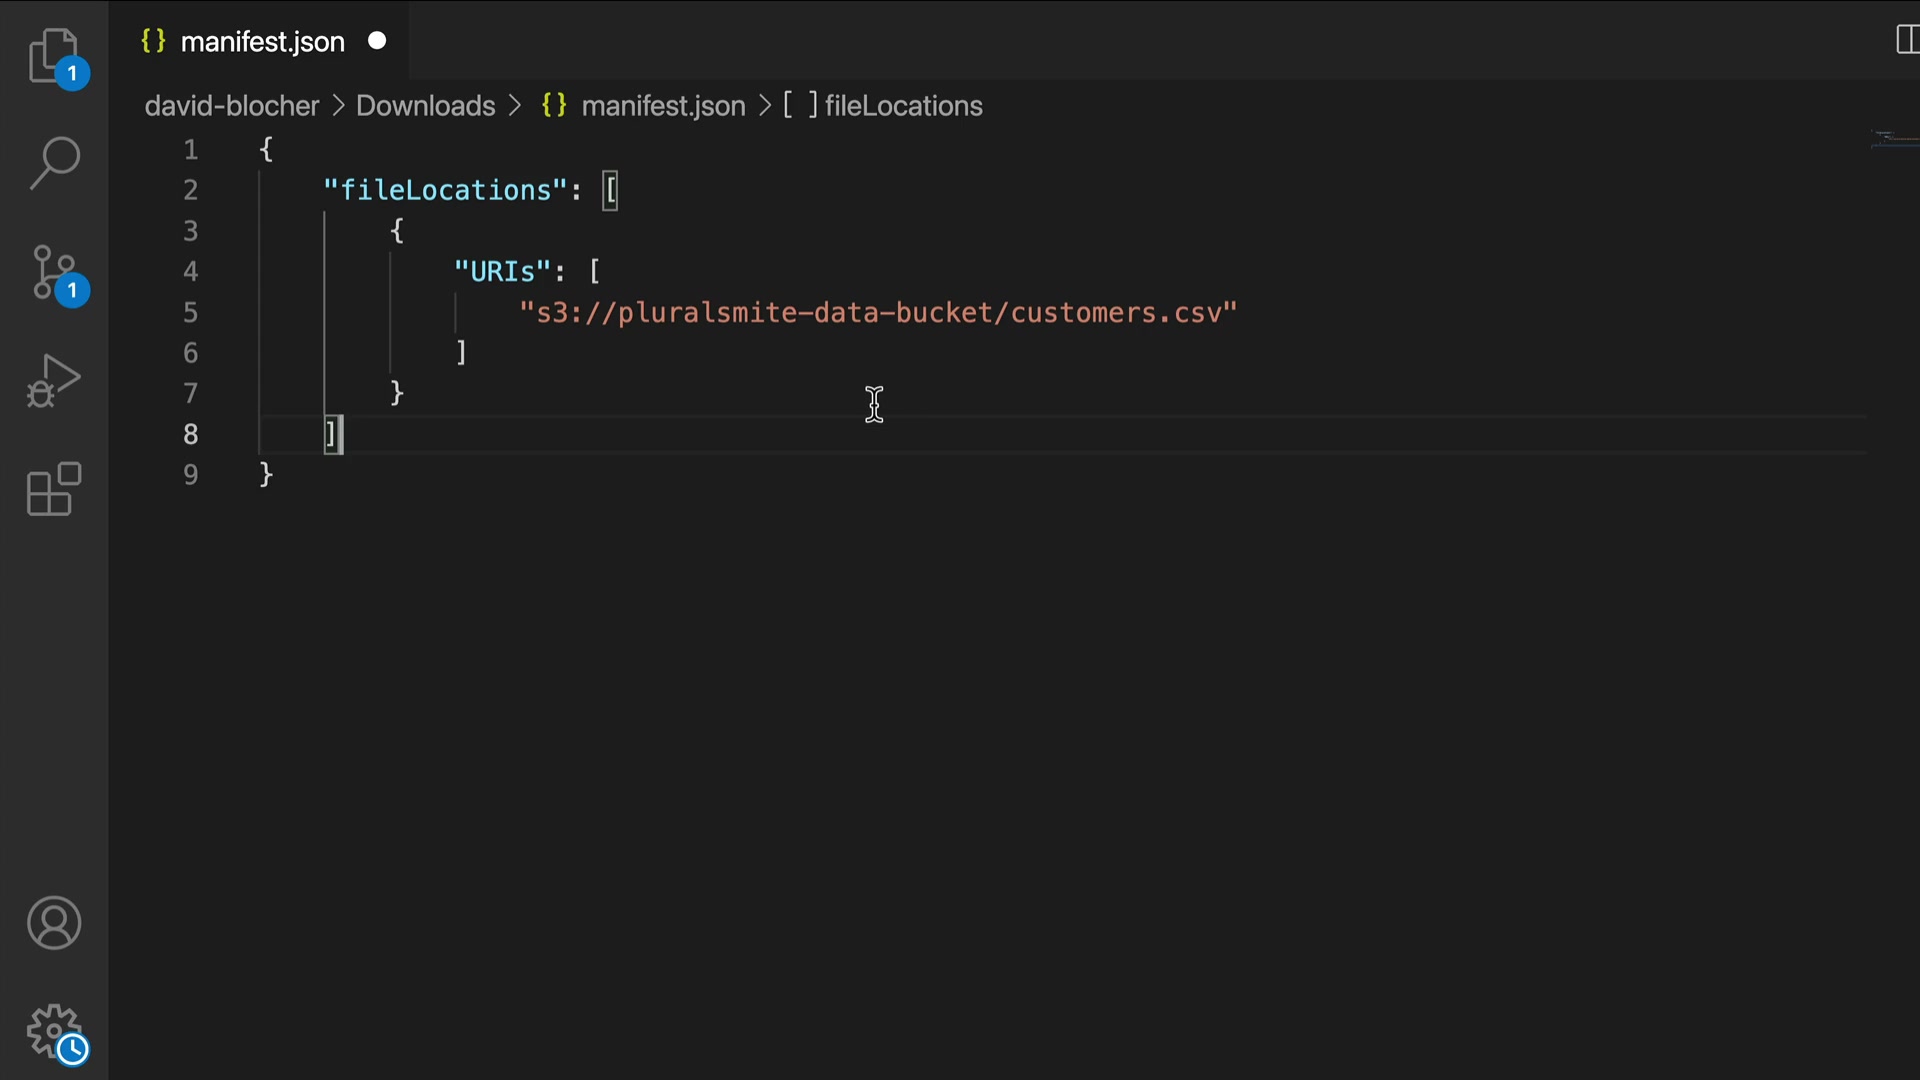Open the Accounts menu icon
The height and width of the screenshot is (1080, 1920).
point(54,923)
